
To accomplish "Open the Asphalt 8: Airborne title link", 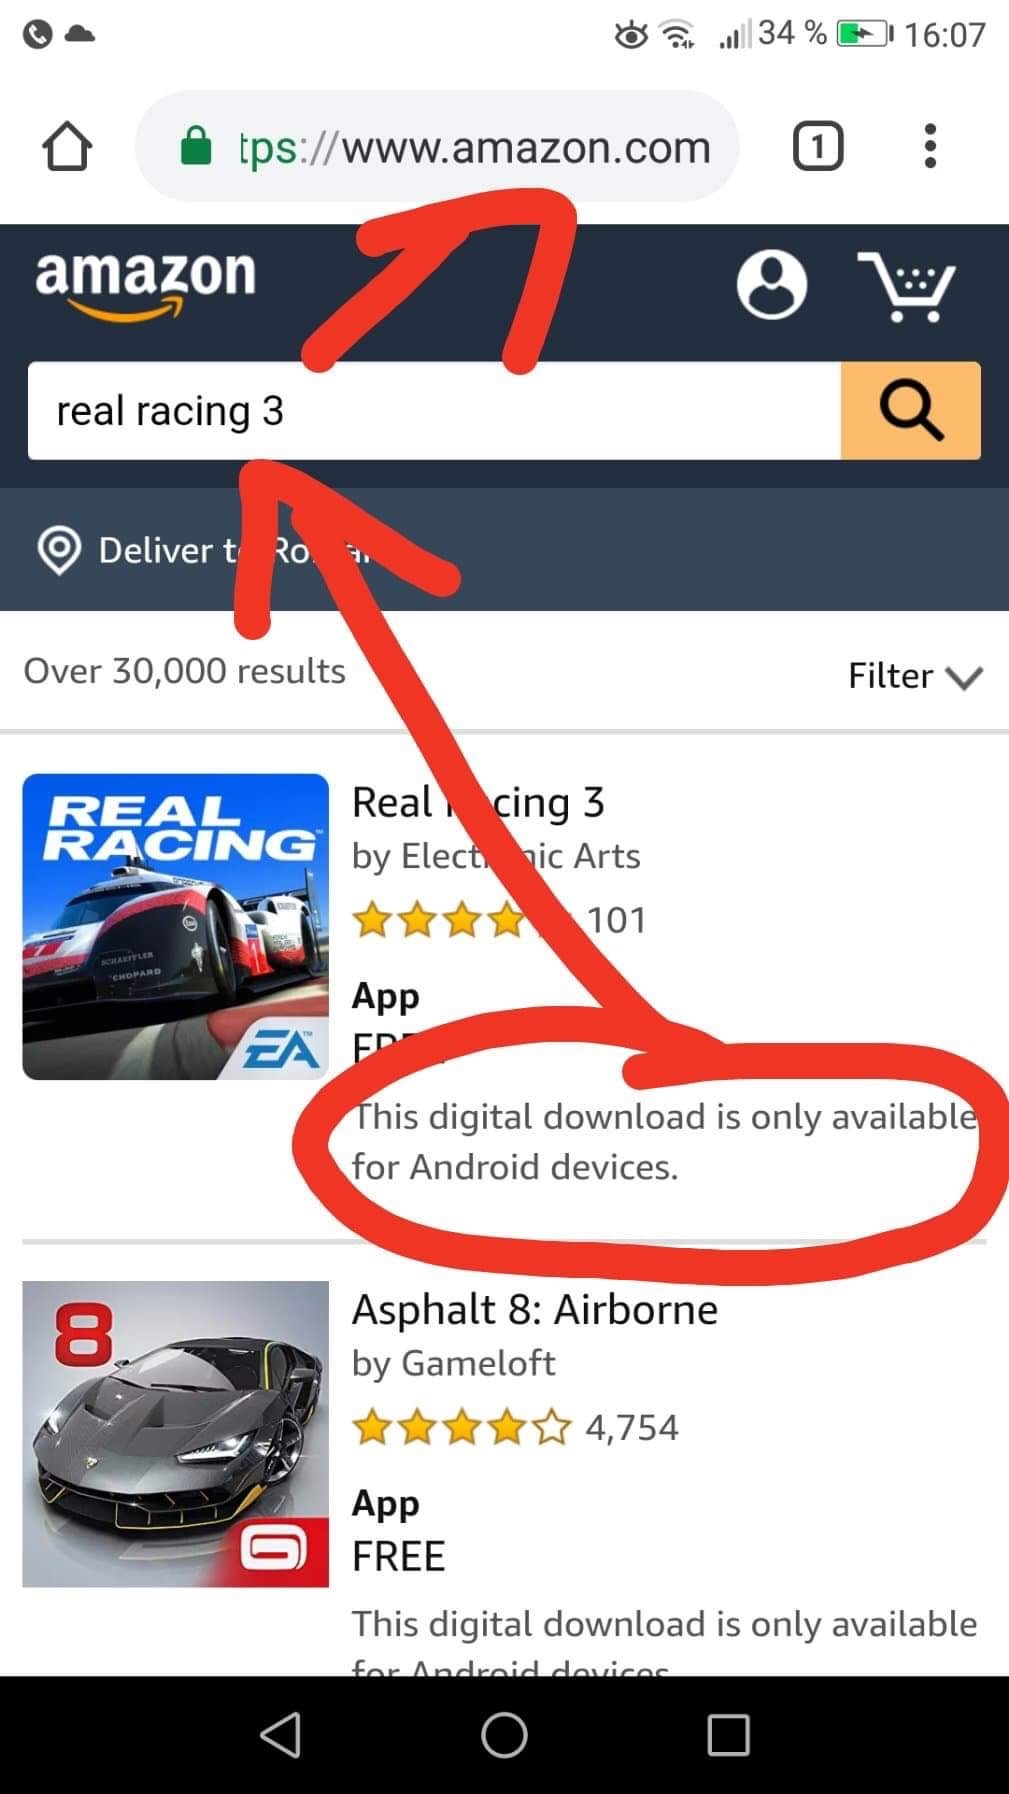I will (x=535, y=1309).
